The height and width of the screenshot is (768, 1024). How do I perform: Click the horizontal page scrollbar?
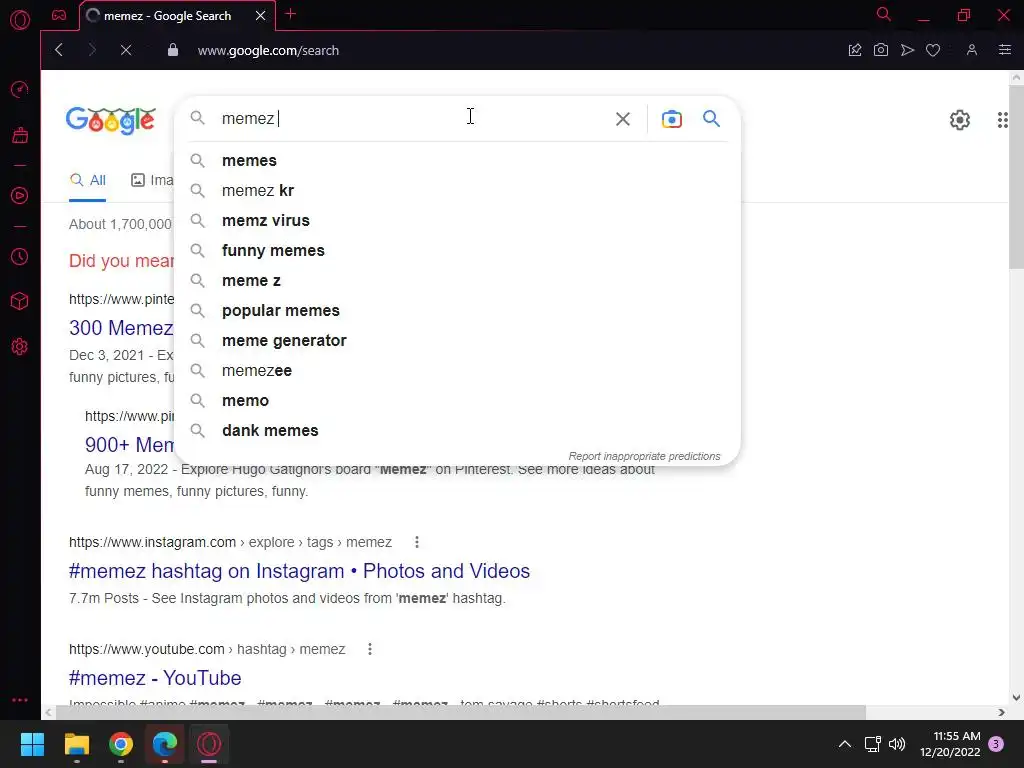click(x=460, y=712)
